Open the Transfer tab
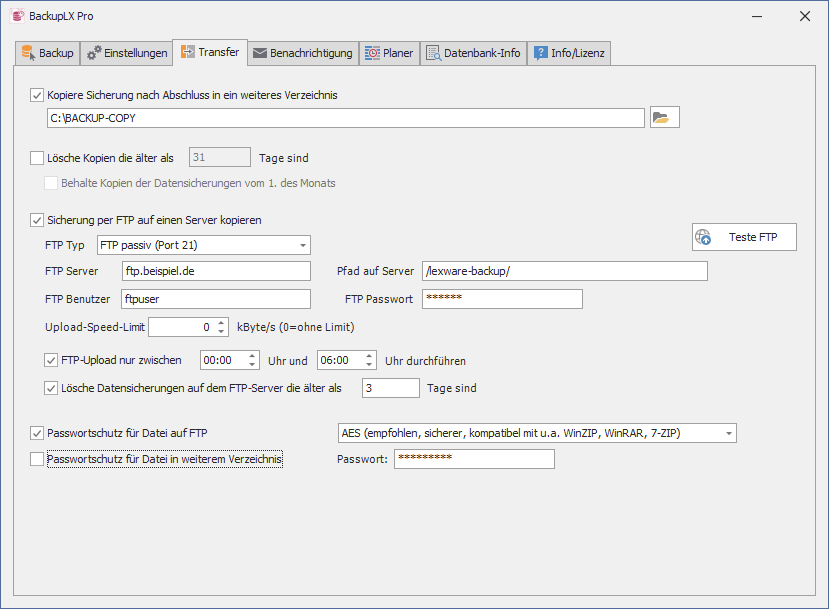The width and height of the screenshot is (829, 609). 209,53
